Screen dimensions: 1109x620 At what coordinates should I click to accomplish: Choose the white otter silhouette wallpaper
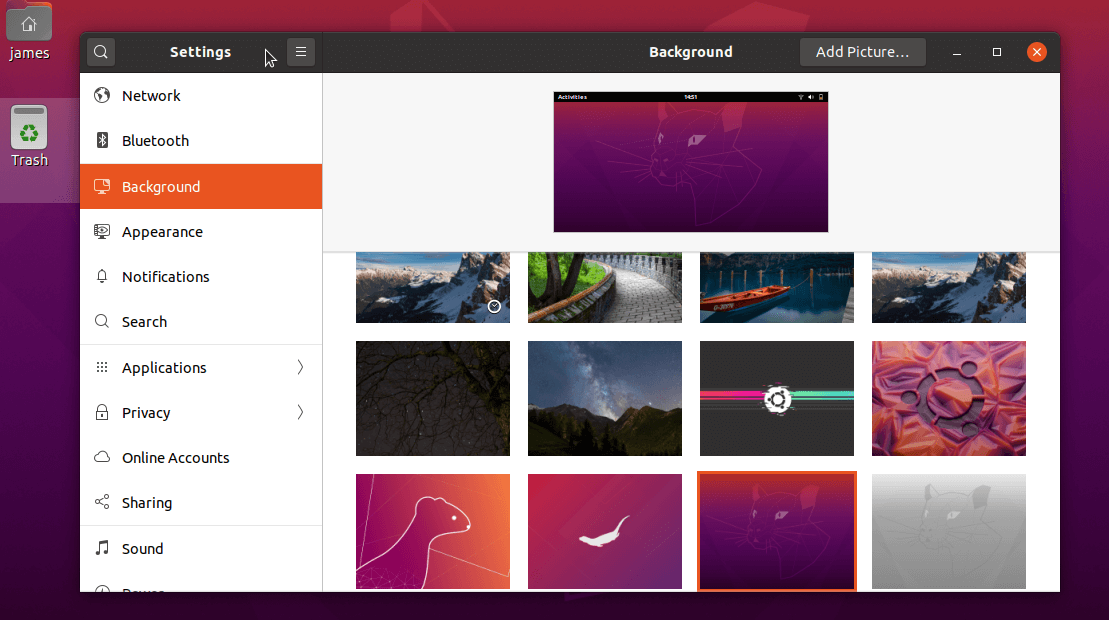(605, 531)
